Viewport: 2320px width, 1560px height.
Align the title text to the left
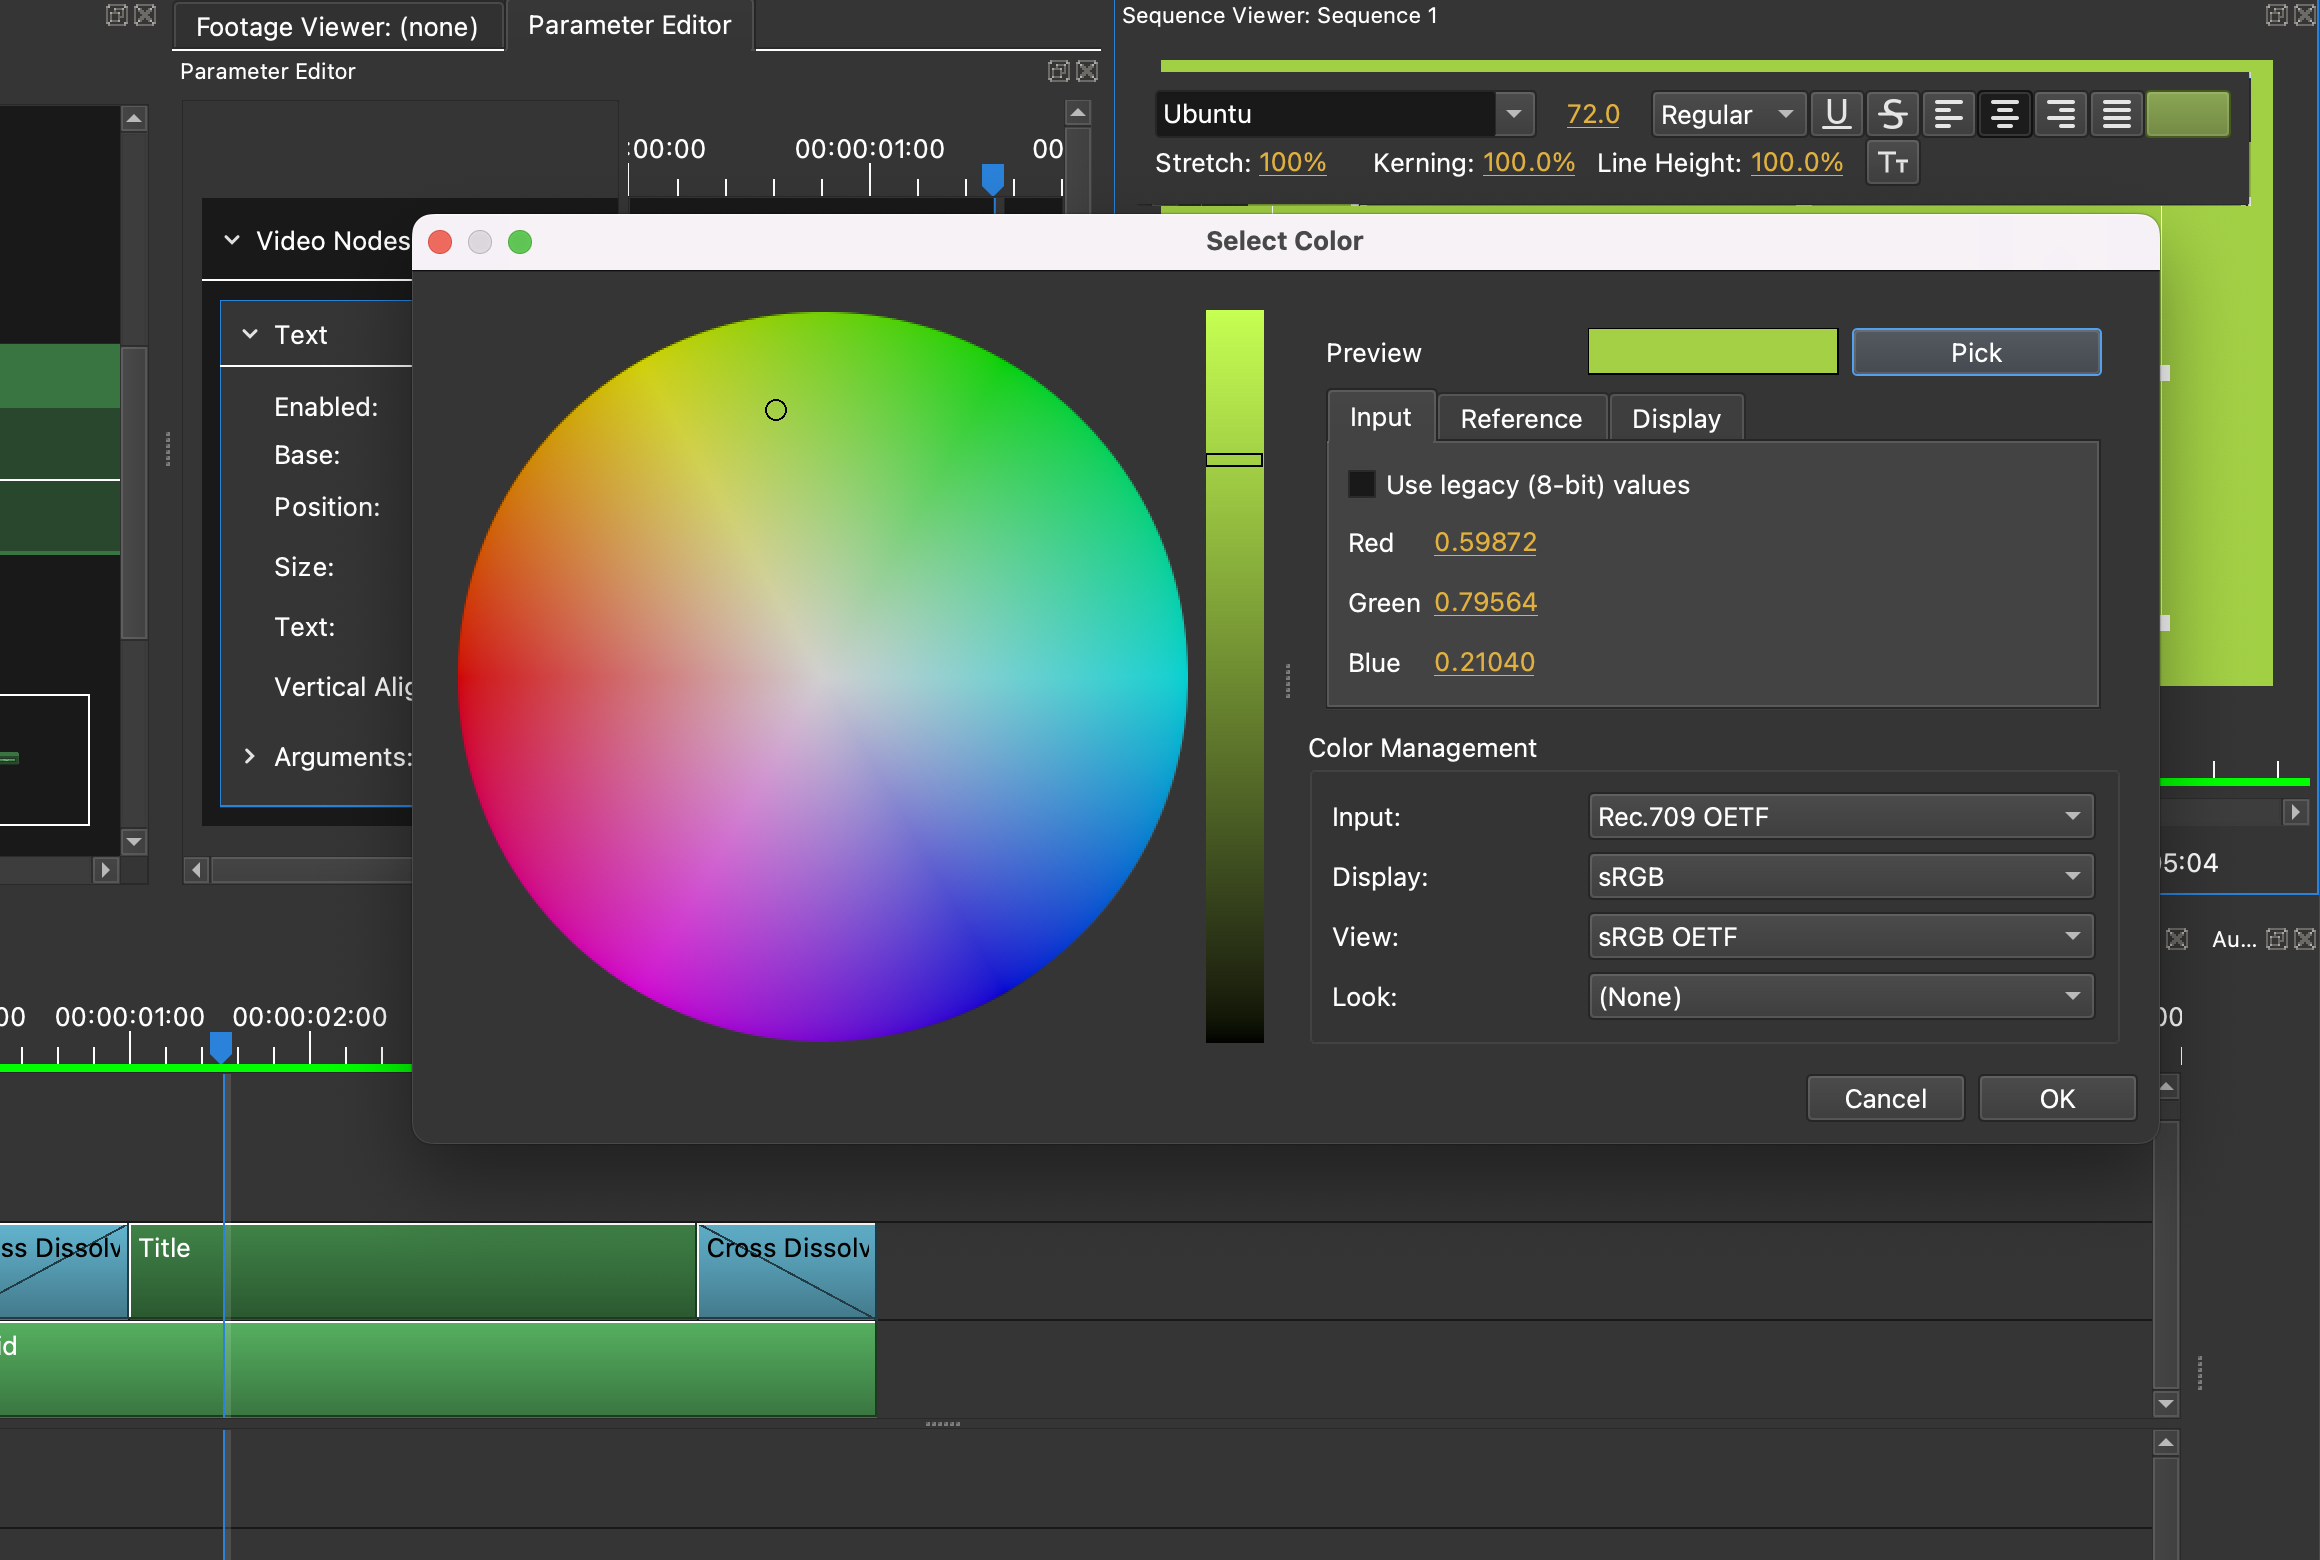tap(1948, 113)
